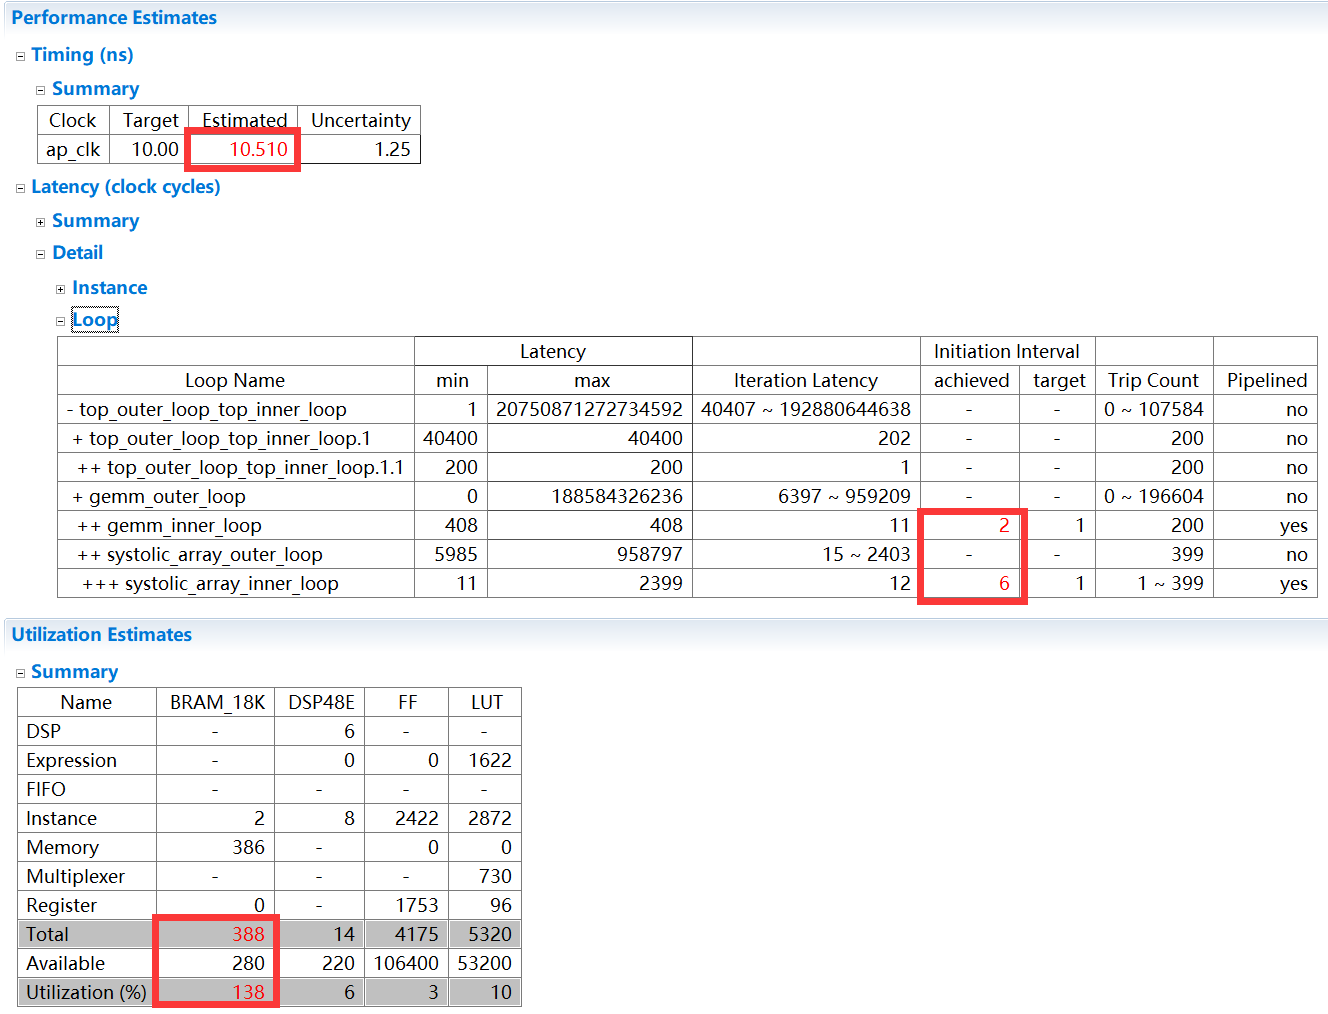Click the Utilization Estimates heading
Screen dimensions: 1328x1014
[x=101, y=635]
